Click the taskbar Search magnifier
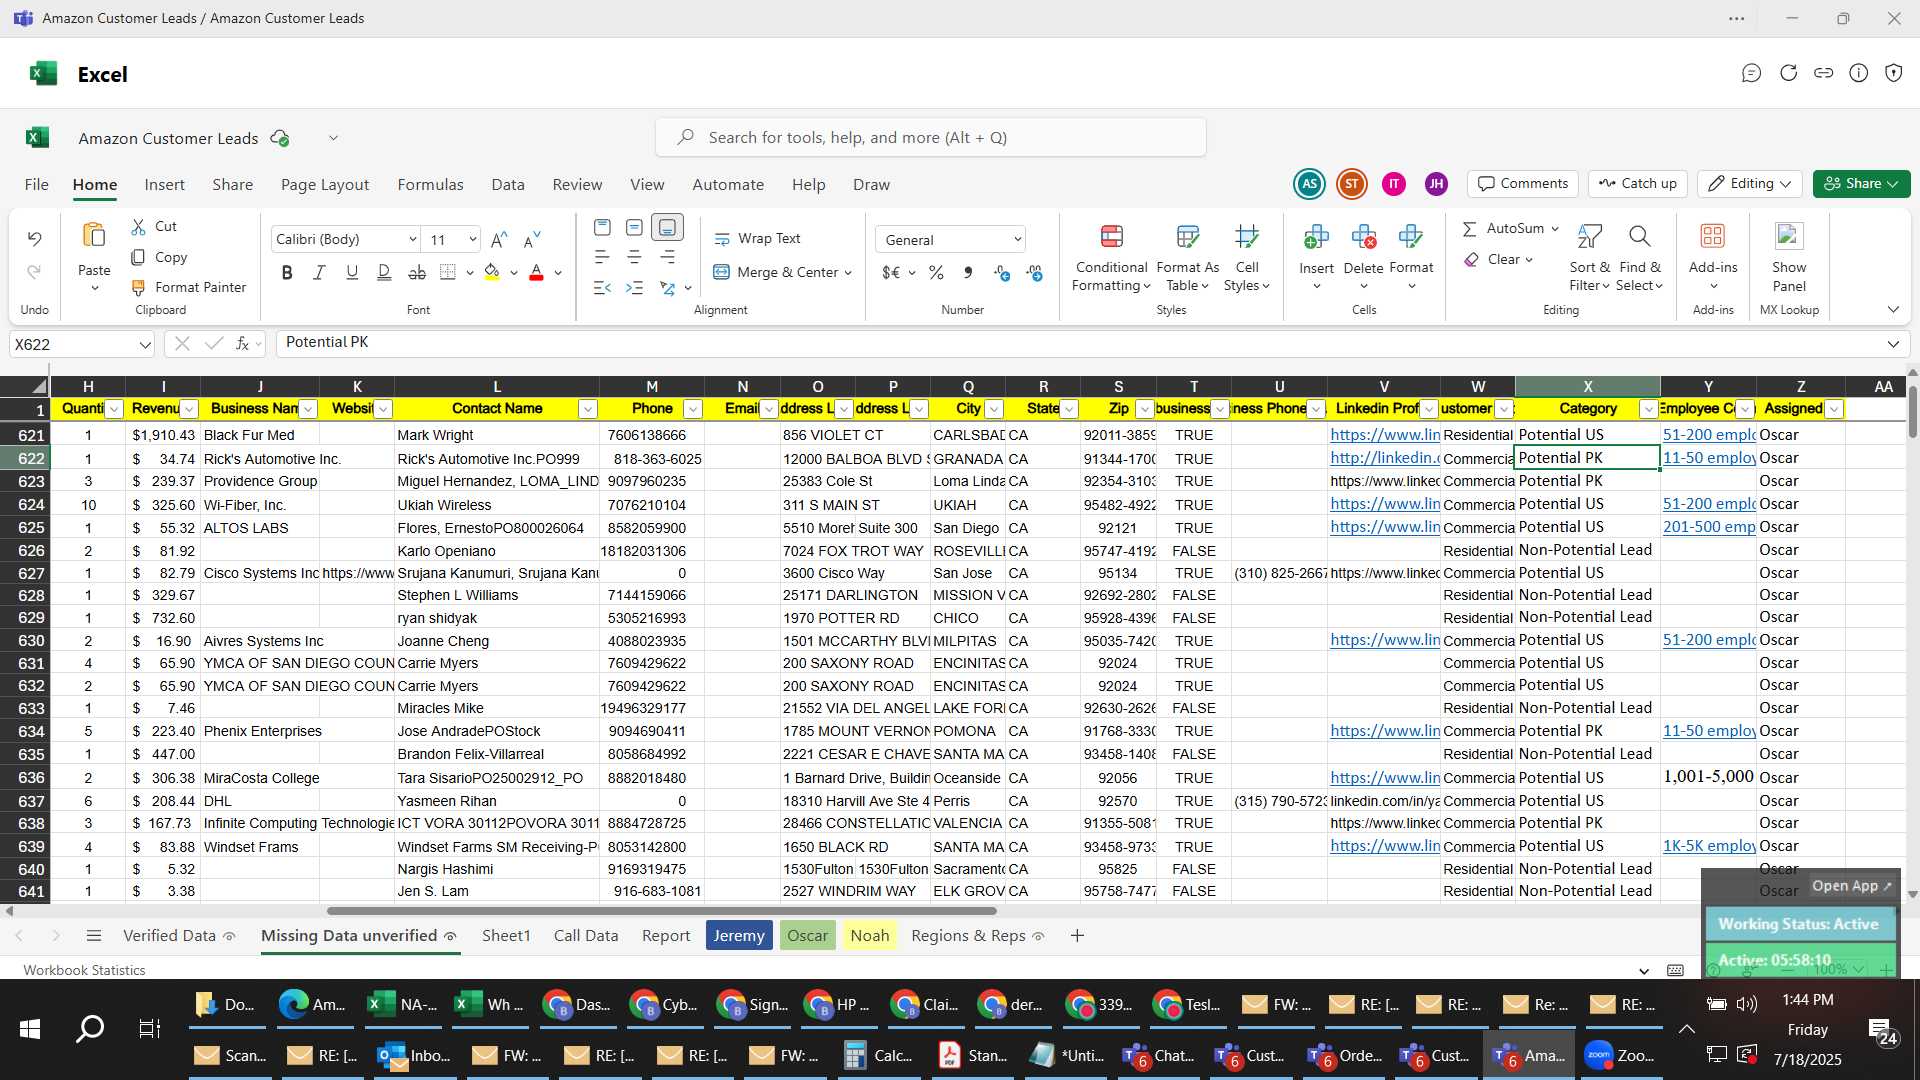Viewport: 1920px width, 1080px height. pyautogui.click(x=90, y=1028)
